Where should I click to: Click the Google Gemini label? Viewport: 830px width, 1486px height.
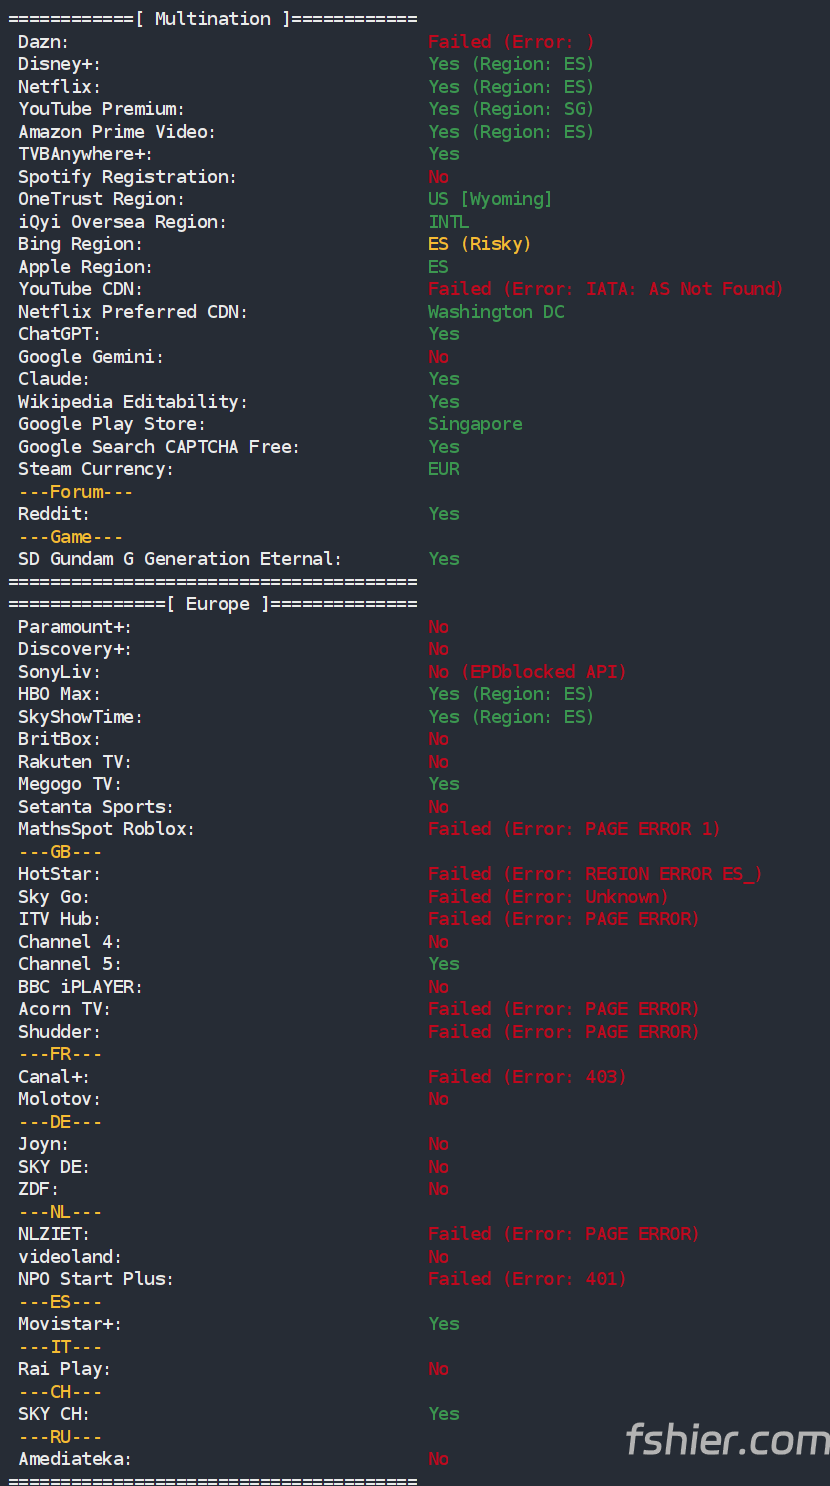(91, 357)
